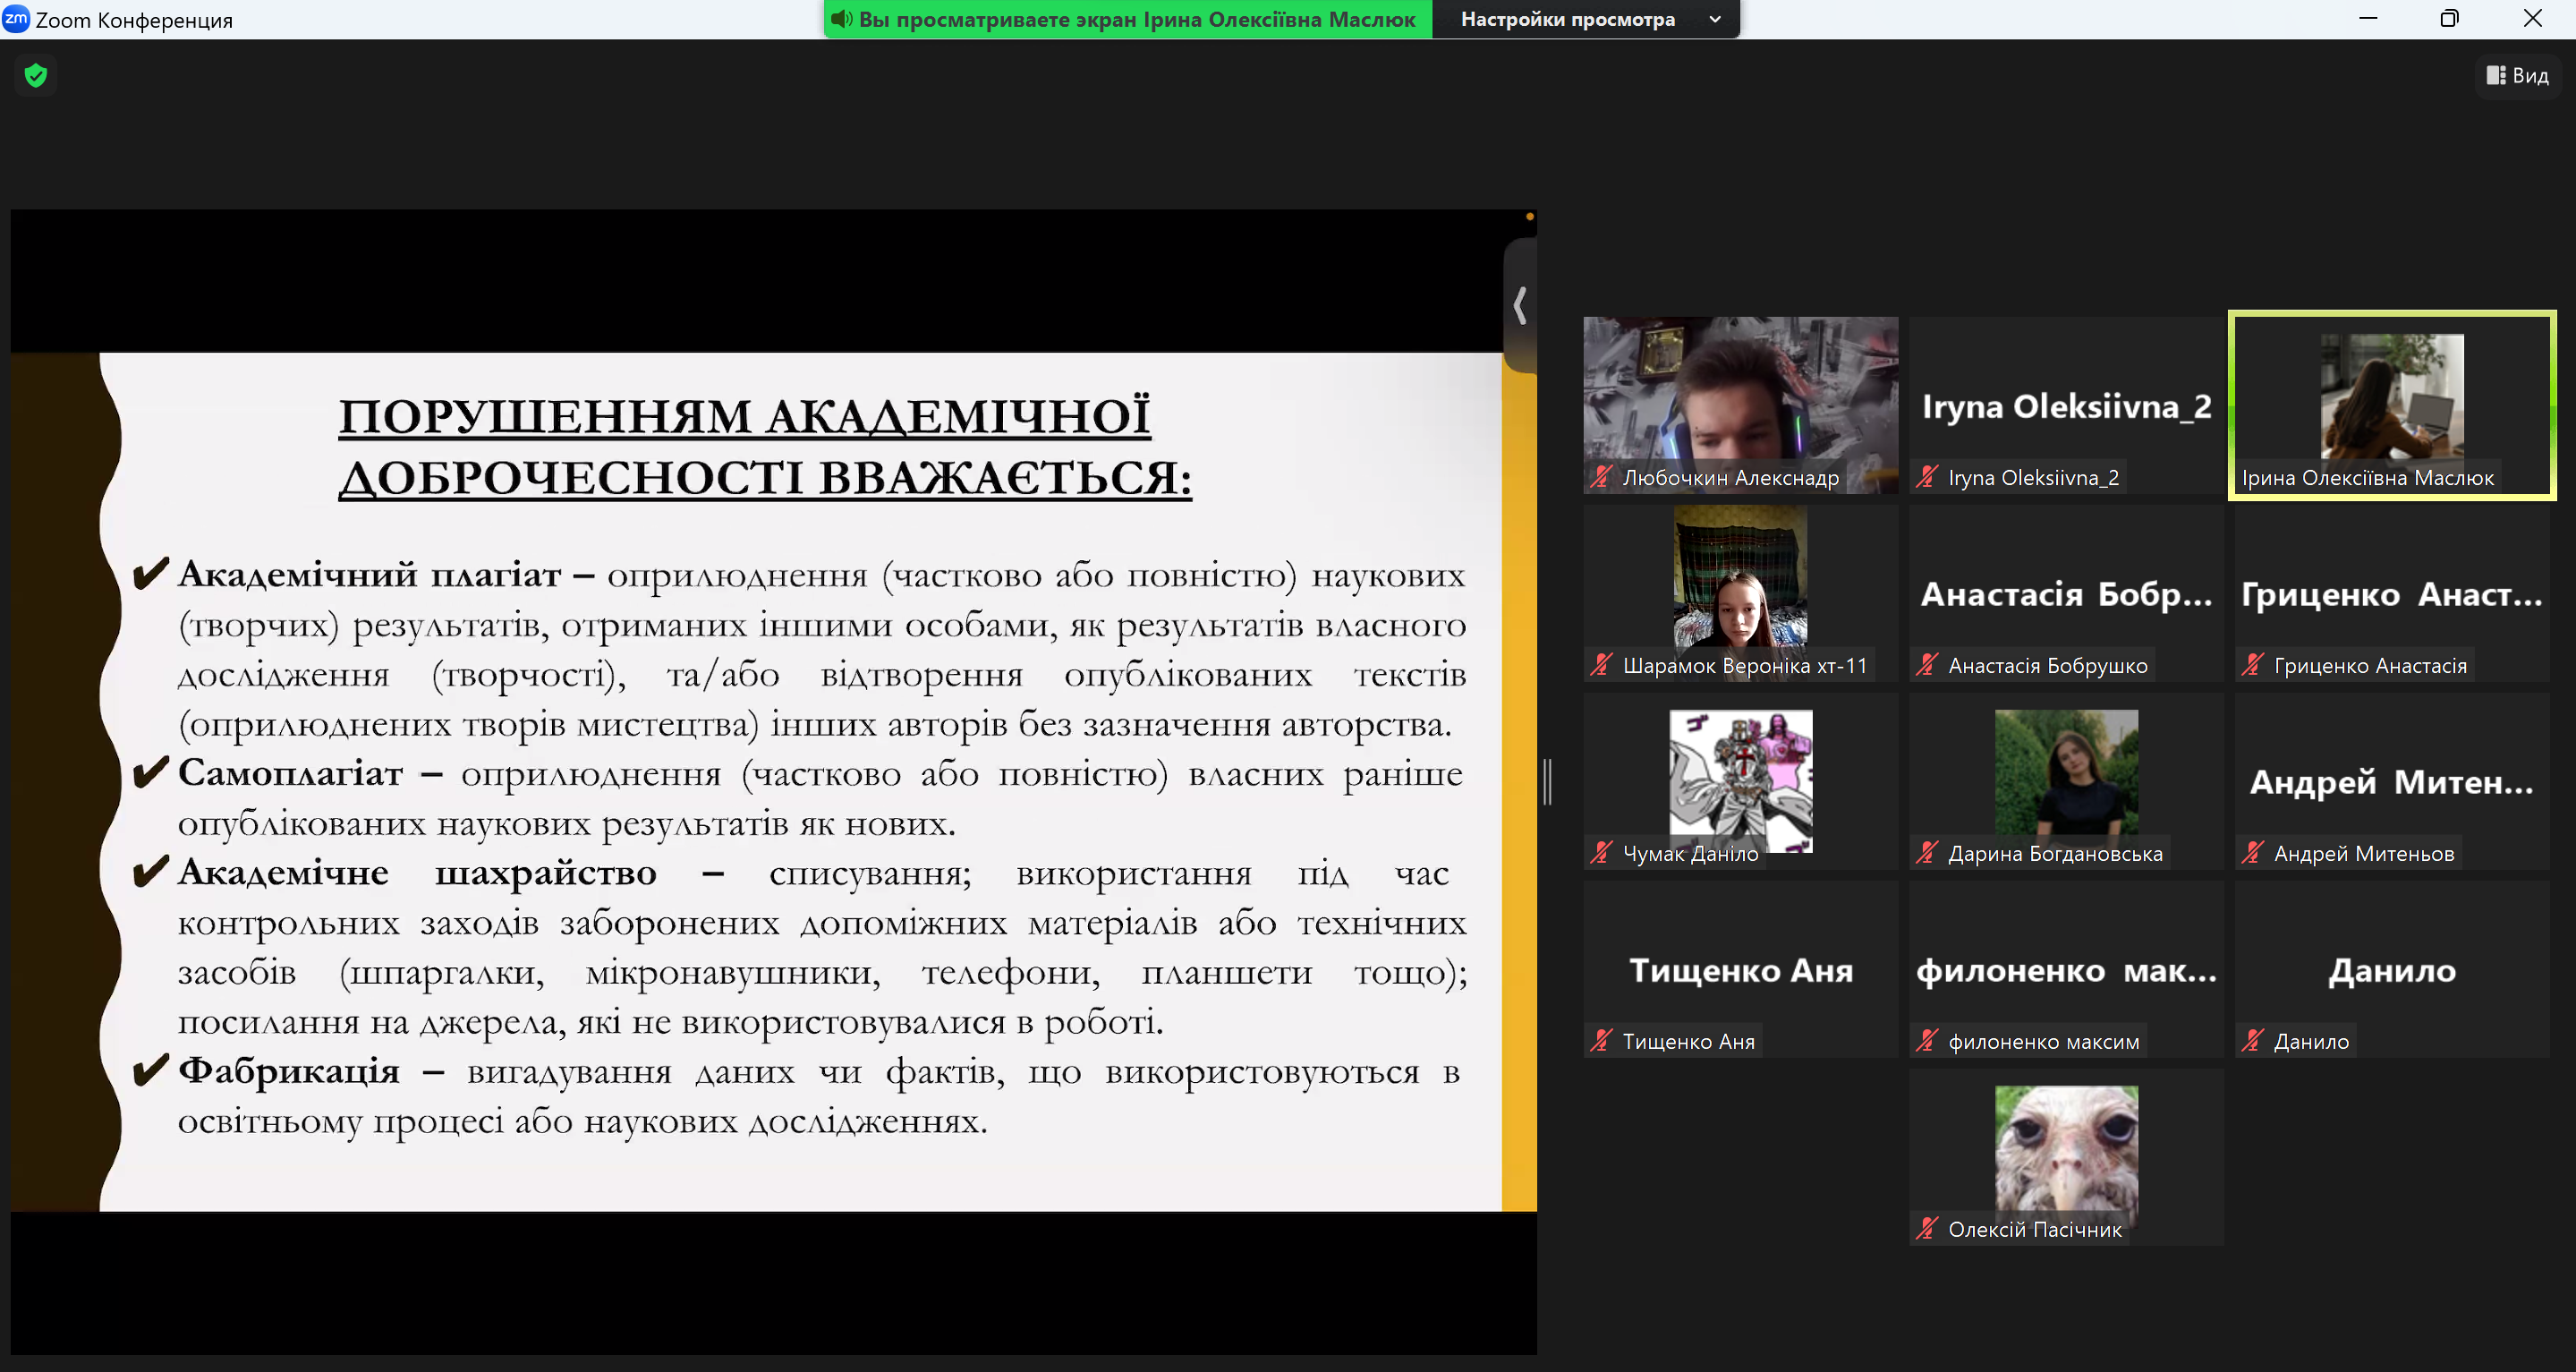This screenshot has width=2576, height=1372.
Task: Click the bold term Самоплагіат on slide
Action: 290,772
